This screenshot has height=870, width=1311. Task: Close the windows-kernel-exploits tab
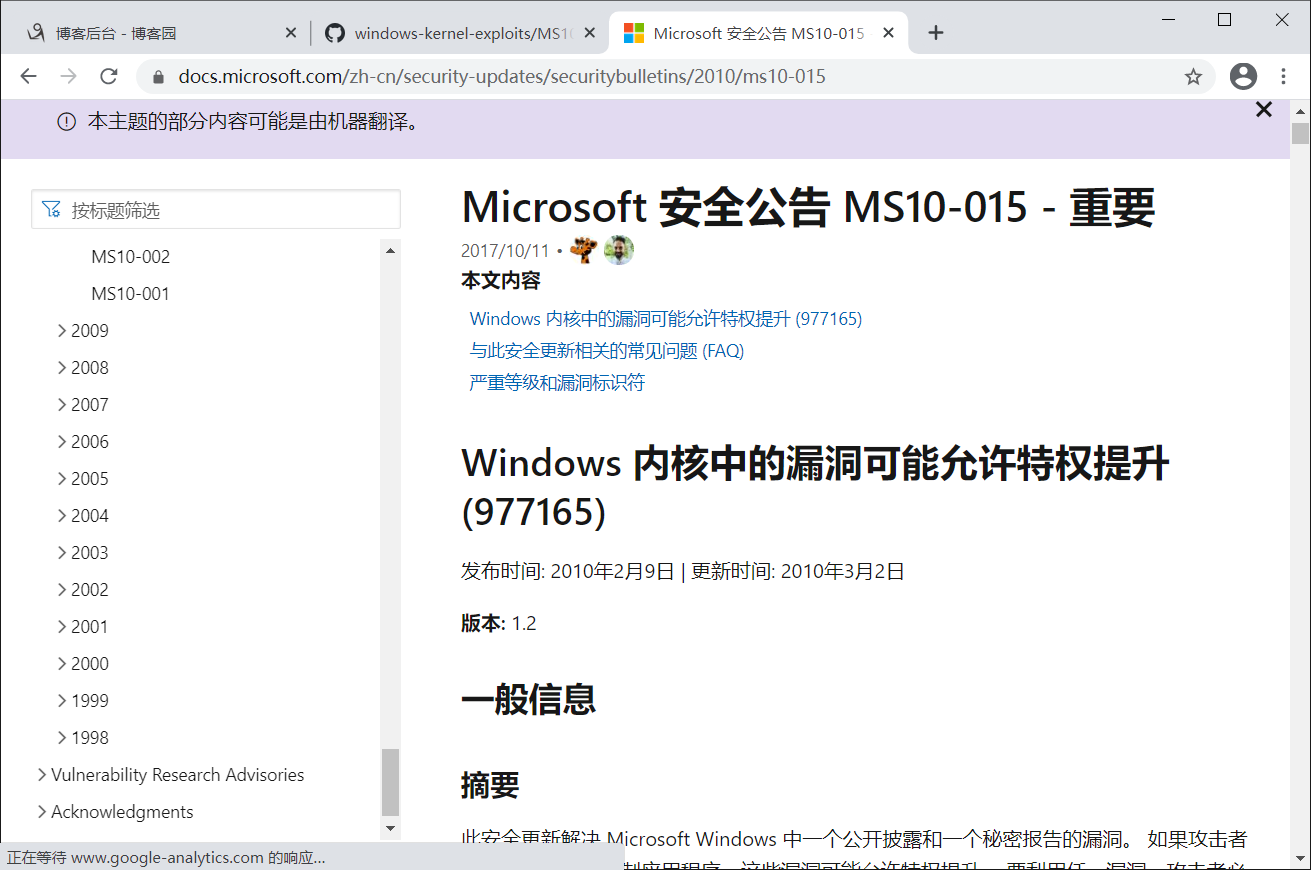click(590, 33)
